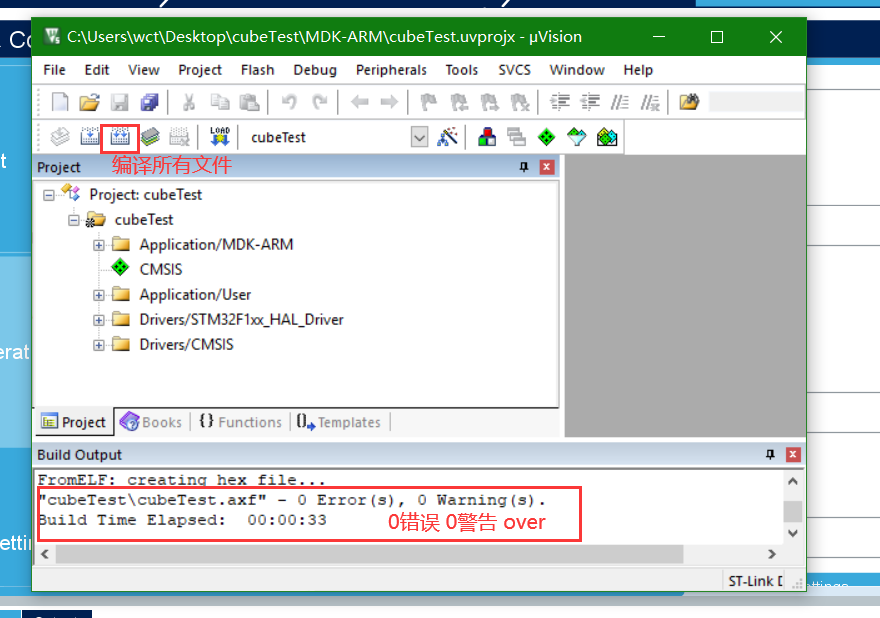Click Build Output scroll up arrow
The width and height of the screenshot is (880, 618).
[792, 482]
